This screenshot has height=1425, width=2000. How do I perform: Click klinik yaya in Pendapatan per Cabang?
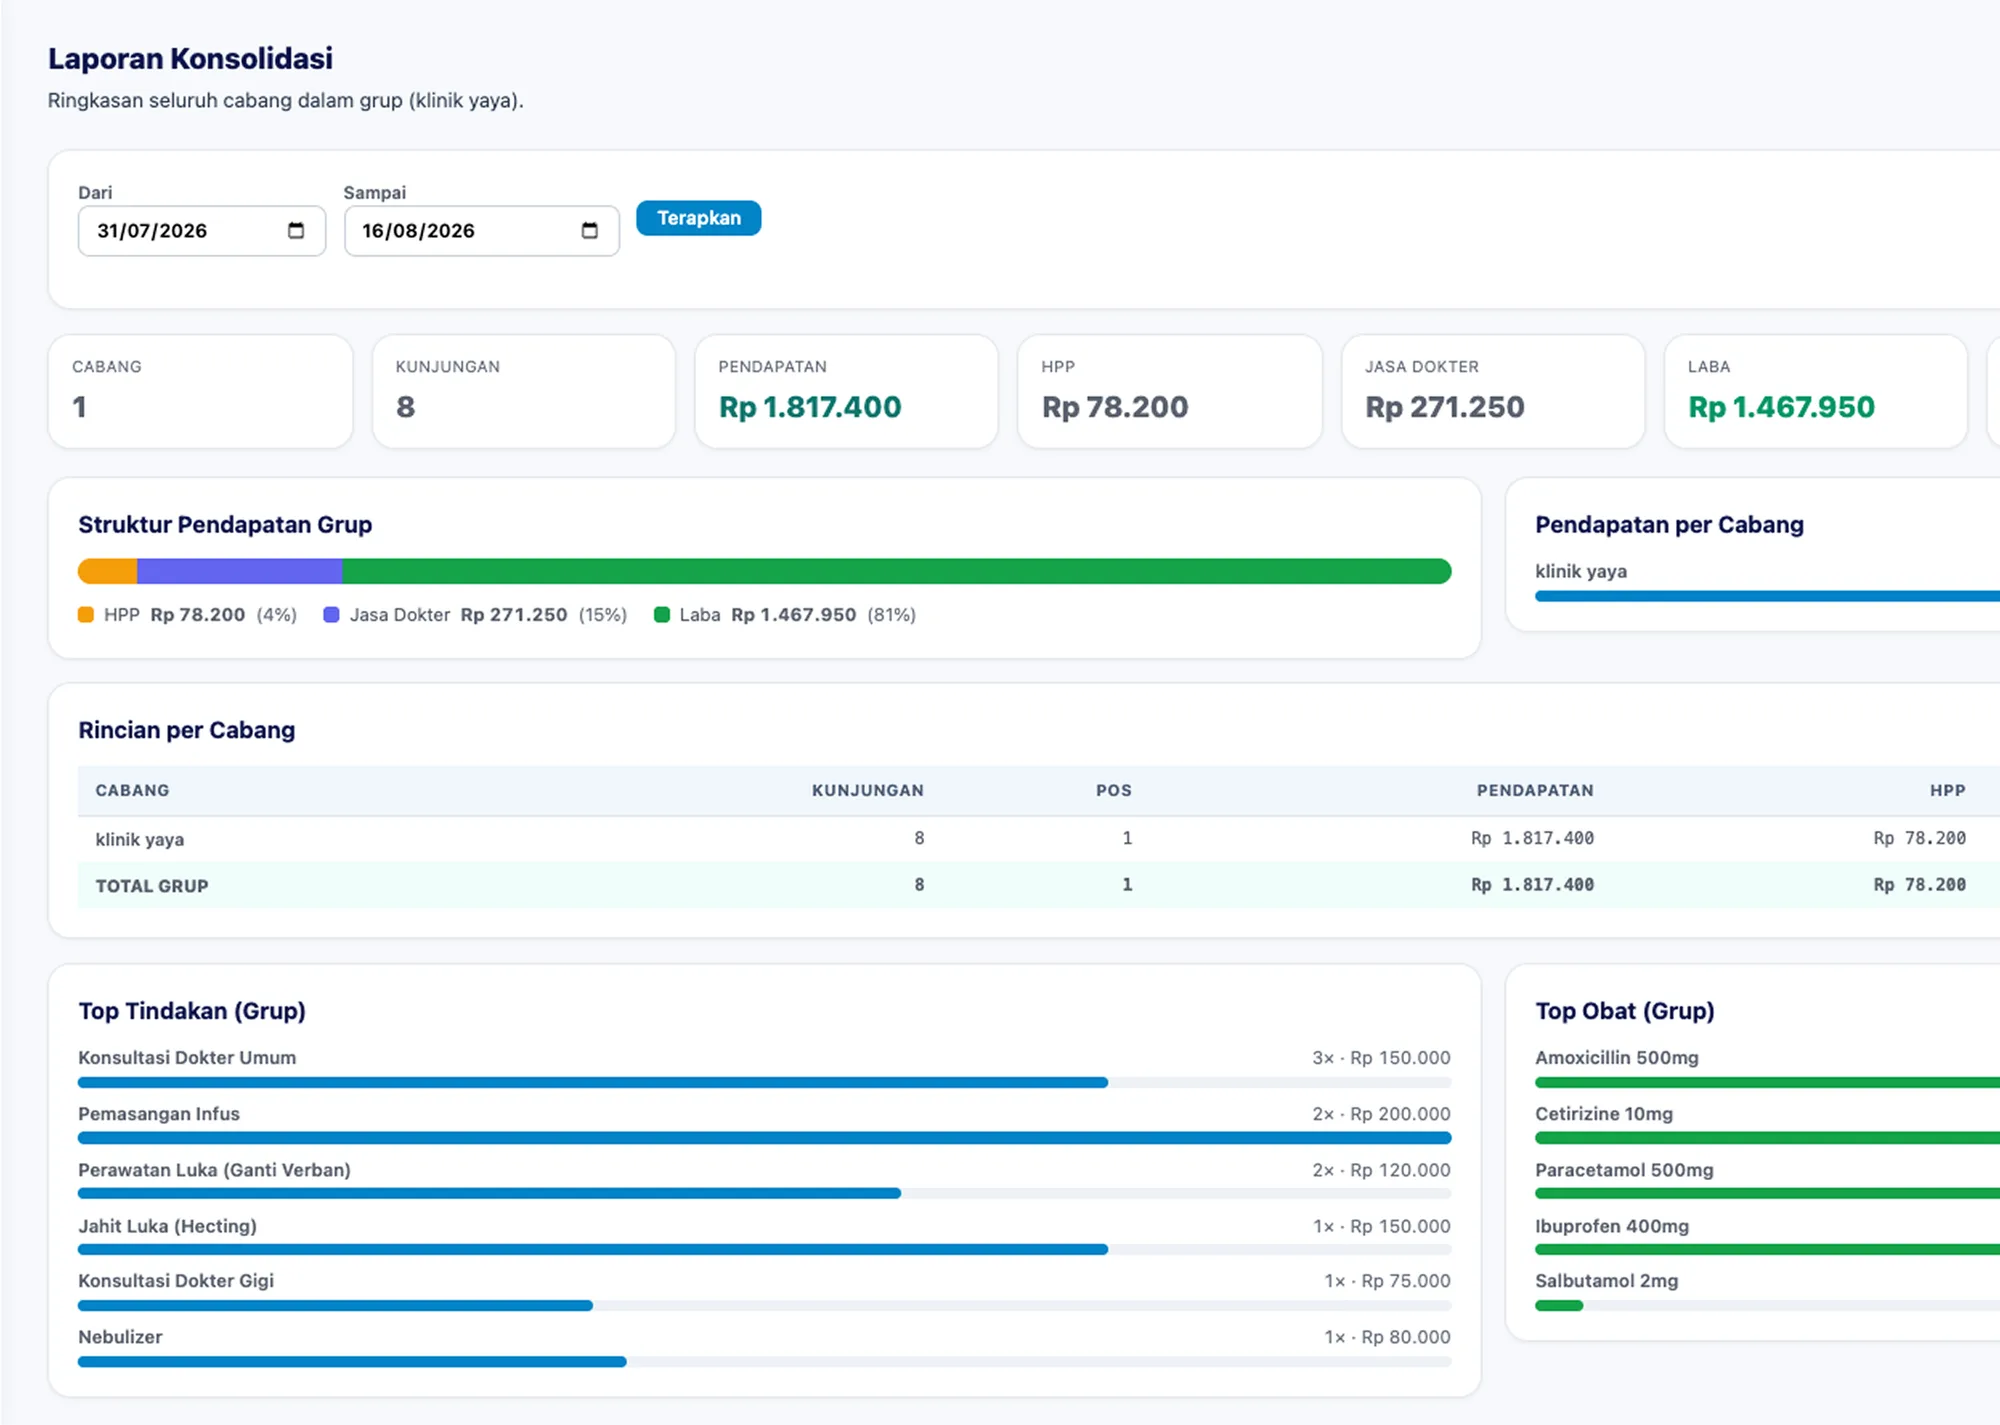click(1581, 572)
